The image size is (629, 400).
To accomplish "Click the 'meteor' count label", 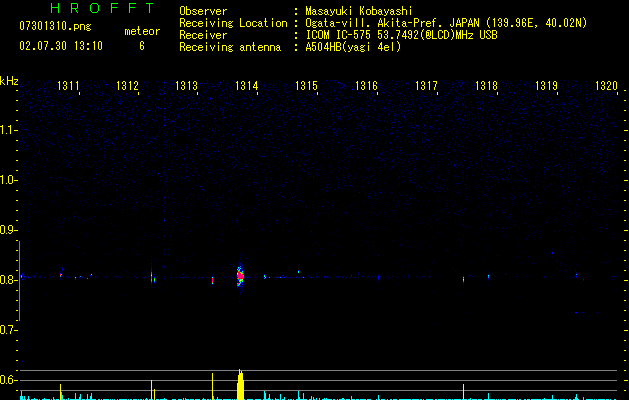I will [x=142, y=31].
